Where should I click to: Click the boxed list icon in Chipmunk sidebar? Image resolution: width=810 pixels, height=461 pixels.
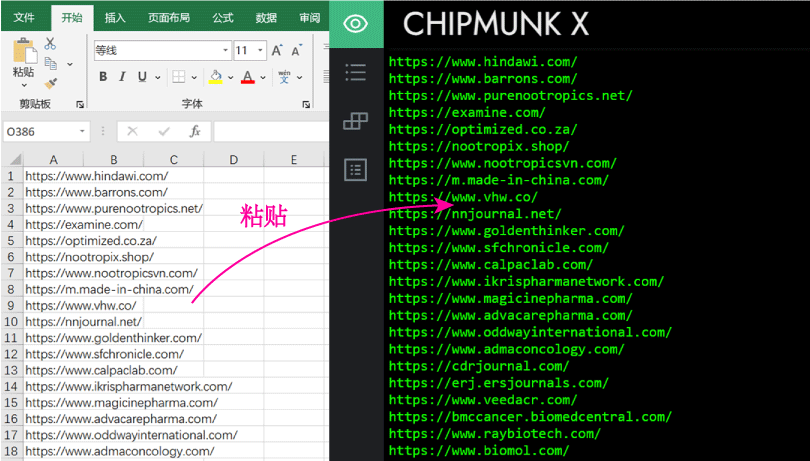355,170
